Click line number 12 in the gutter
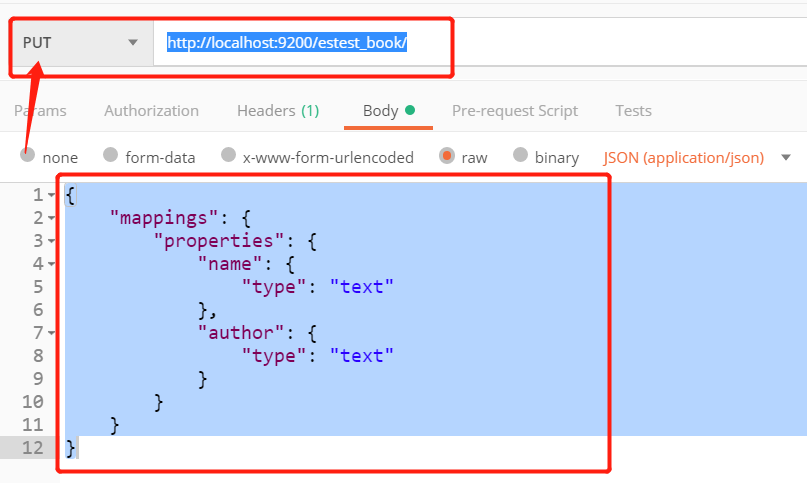This screenshot has height=483, width=807. (x=32, y=447)
